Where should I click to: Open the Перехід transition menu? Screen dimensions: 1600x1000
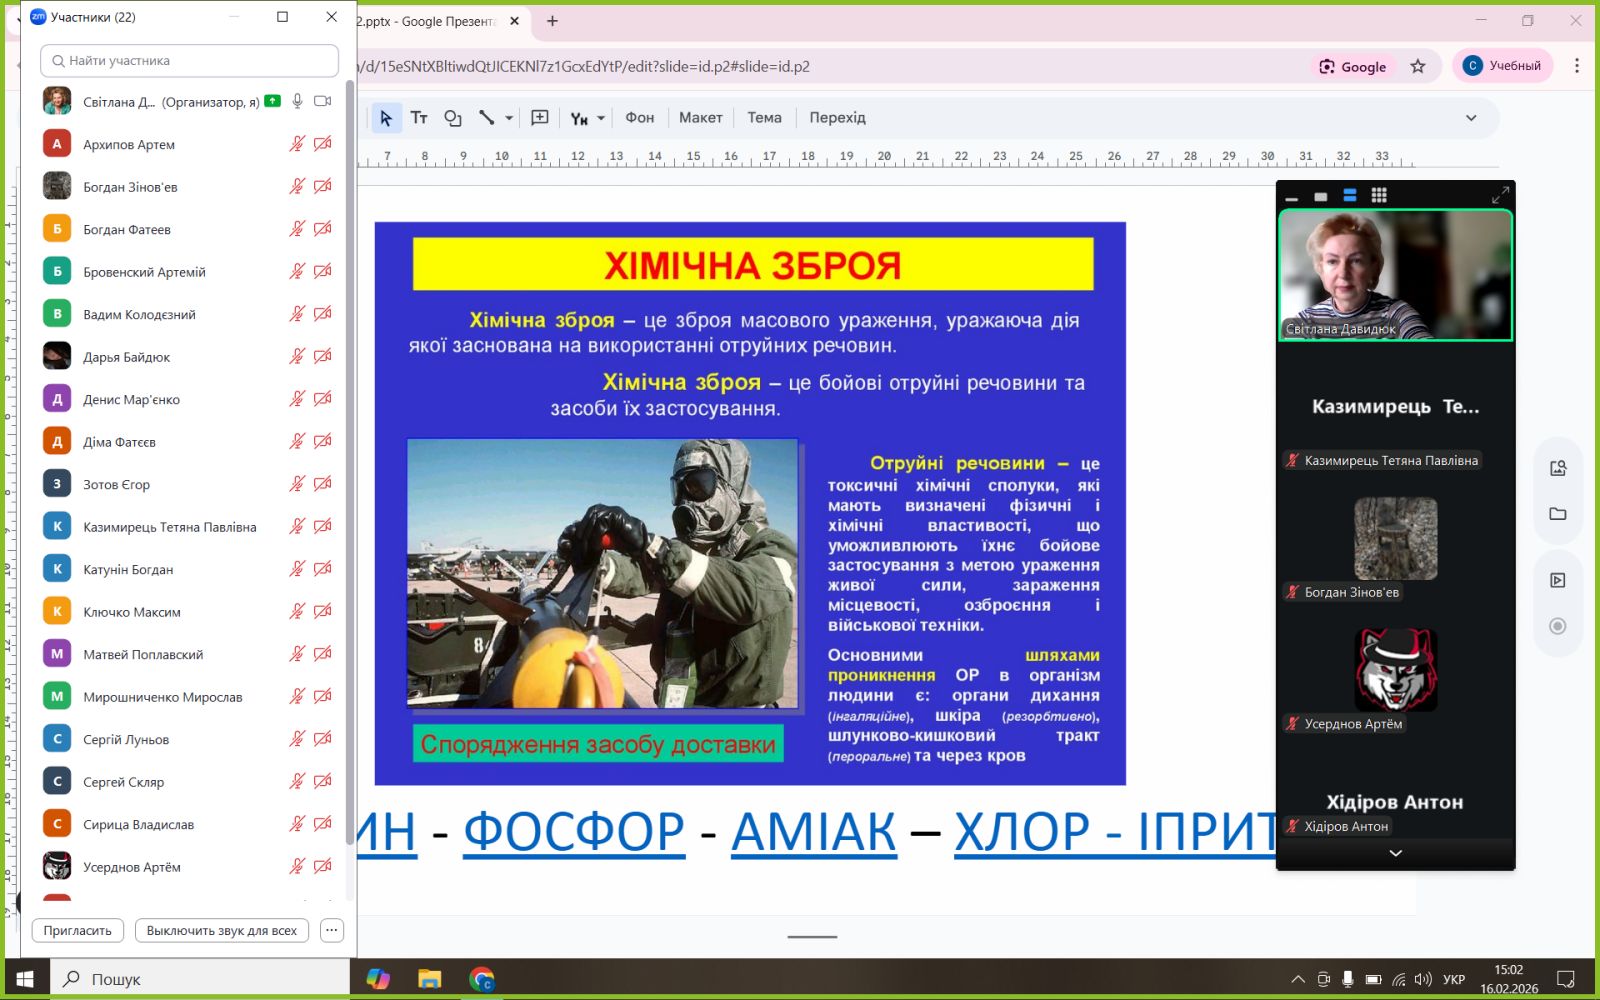[x=837, y=118]
